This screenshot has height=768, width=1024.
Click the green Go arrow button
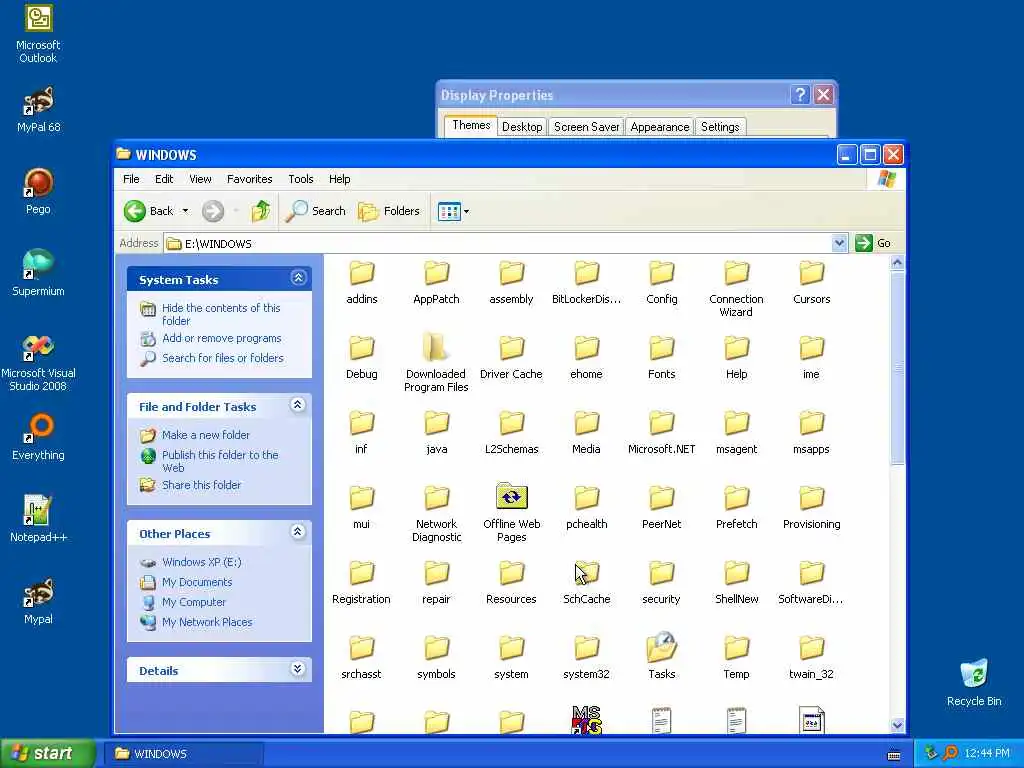[864, 243]
